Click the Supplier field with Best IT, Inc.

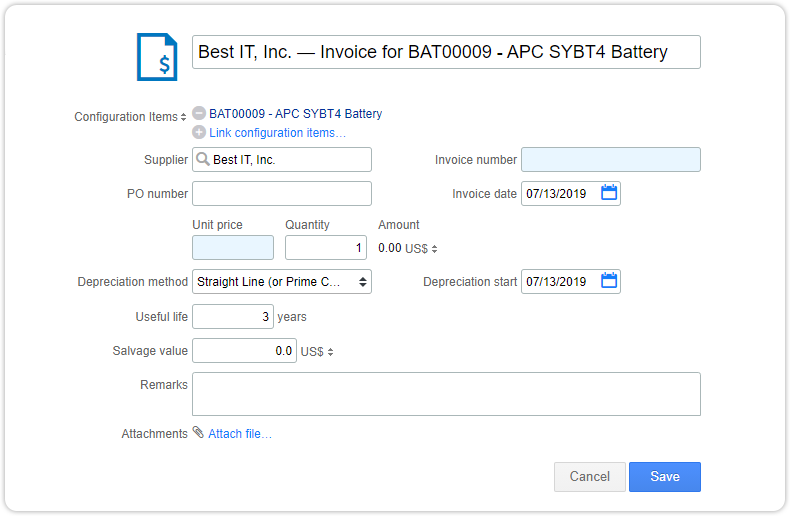(282, 159)
